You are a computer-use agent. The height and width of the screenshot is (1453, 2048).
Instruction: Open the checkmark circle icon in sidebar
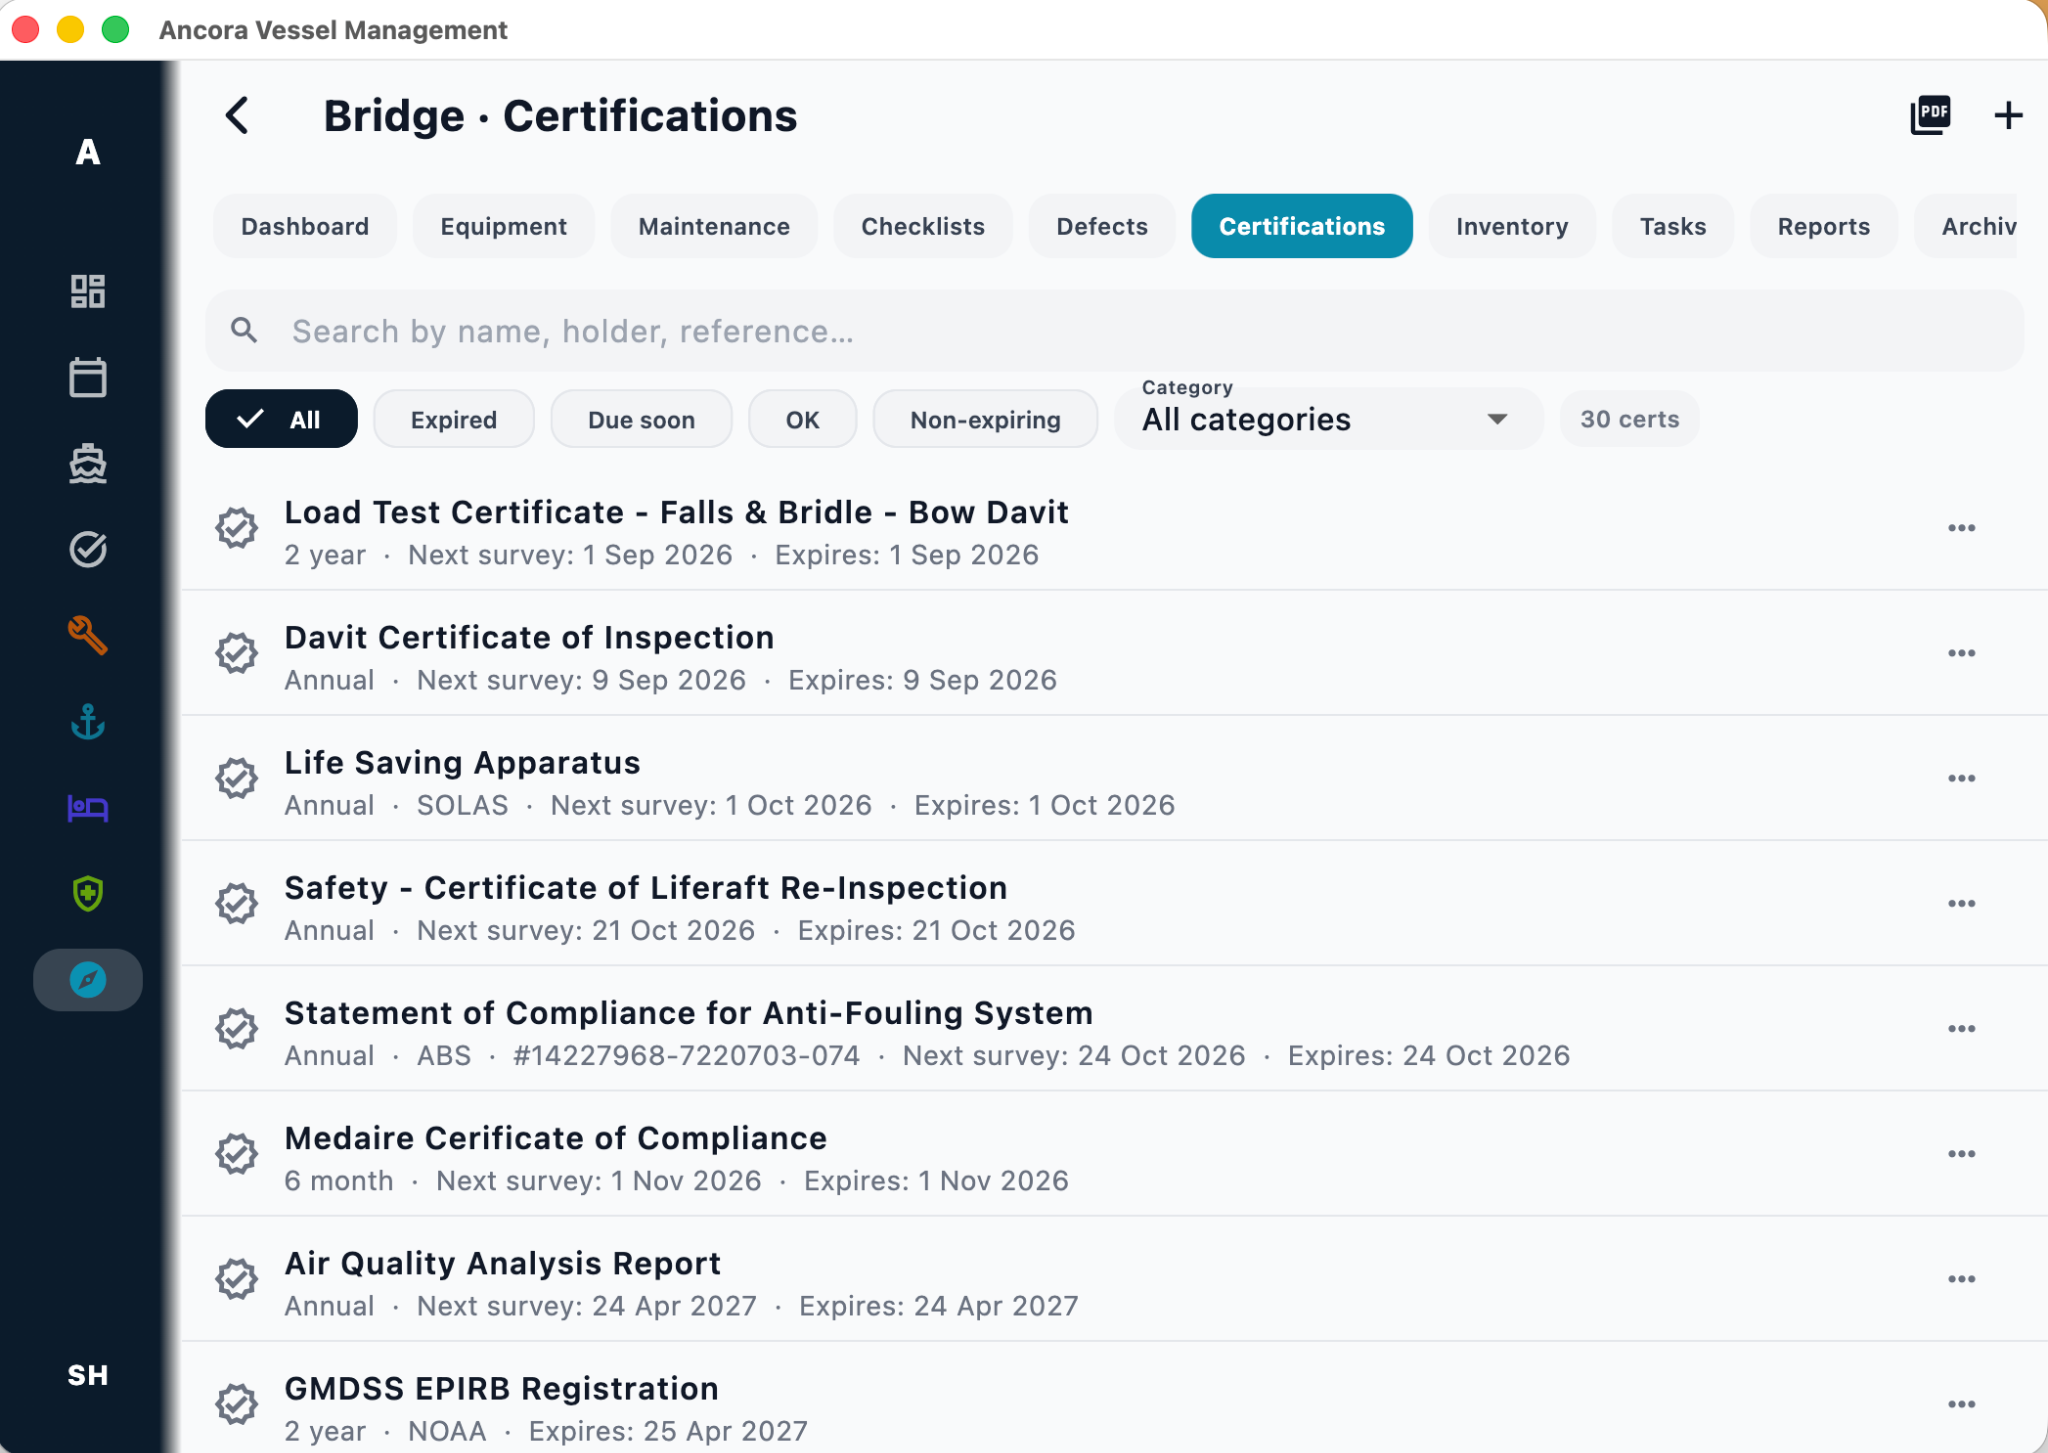88,549
